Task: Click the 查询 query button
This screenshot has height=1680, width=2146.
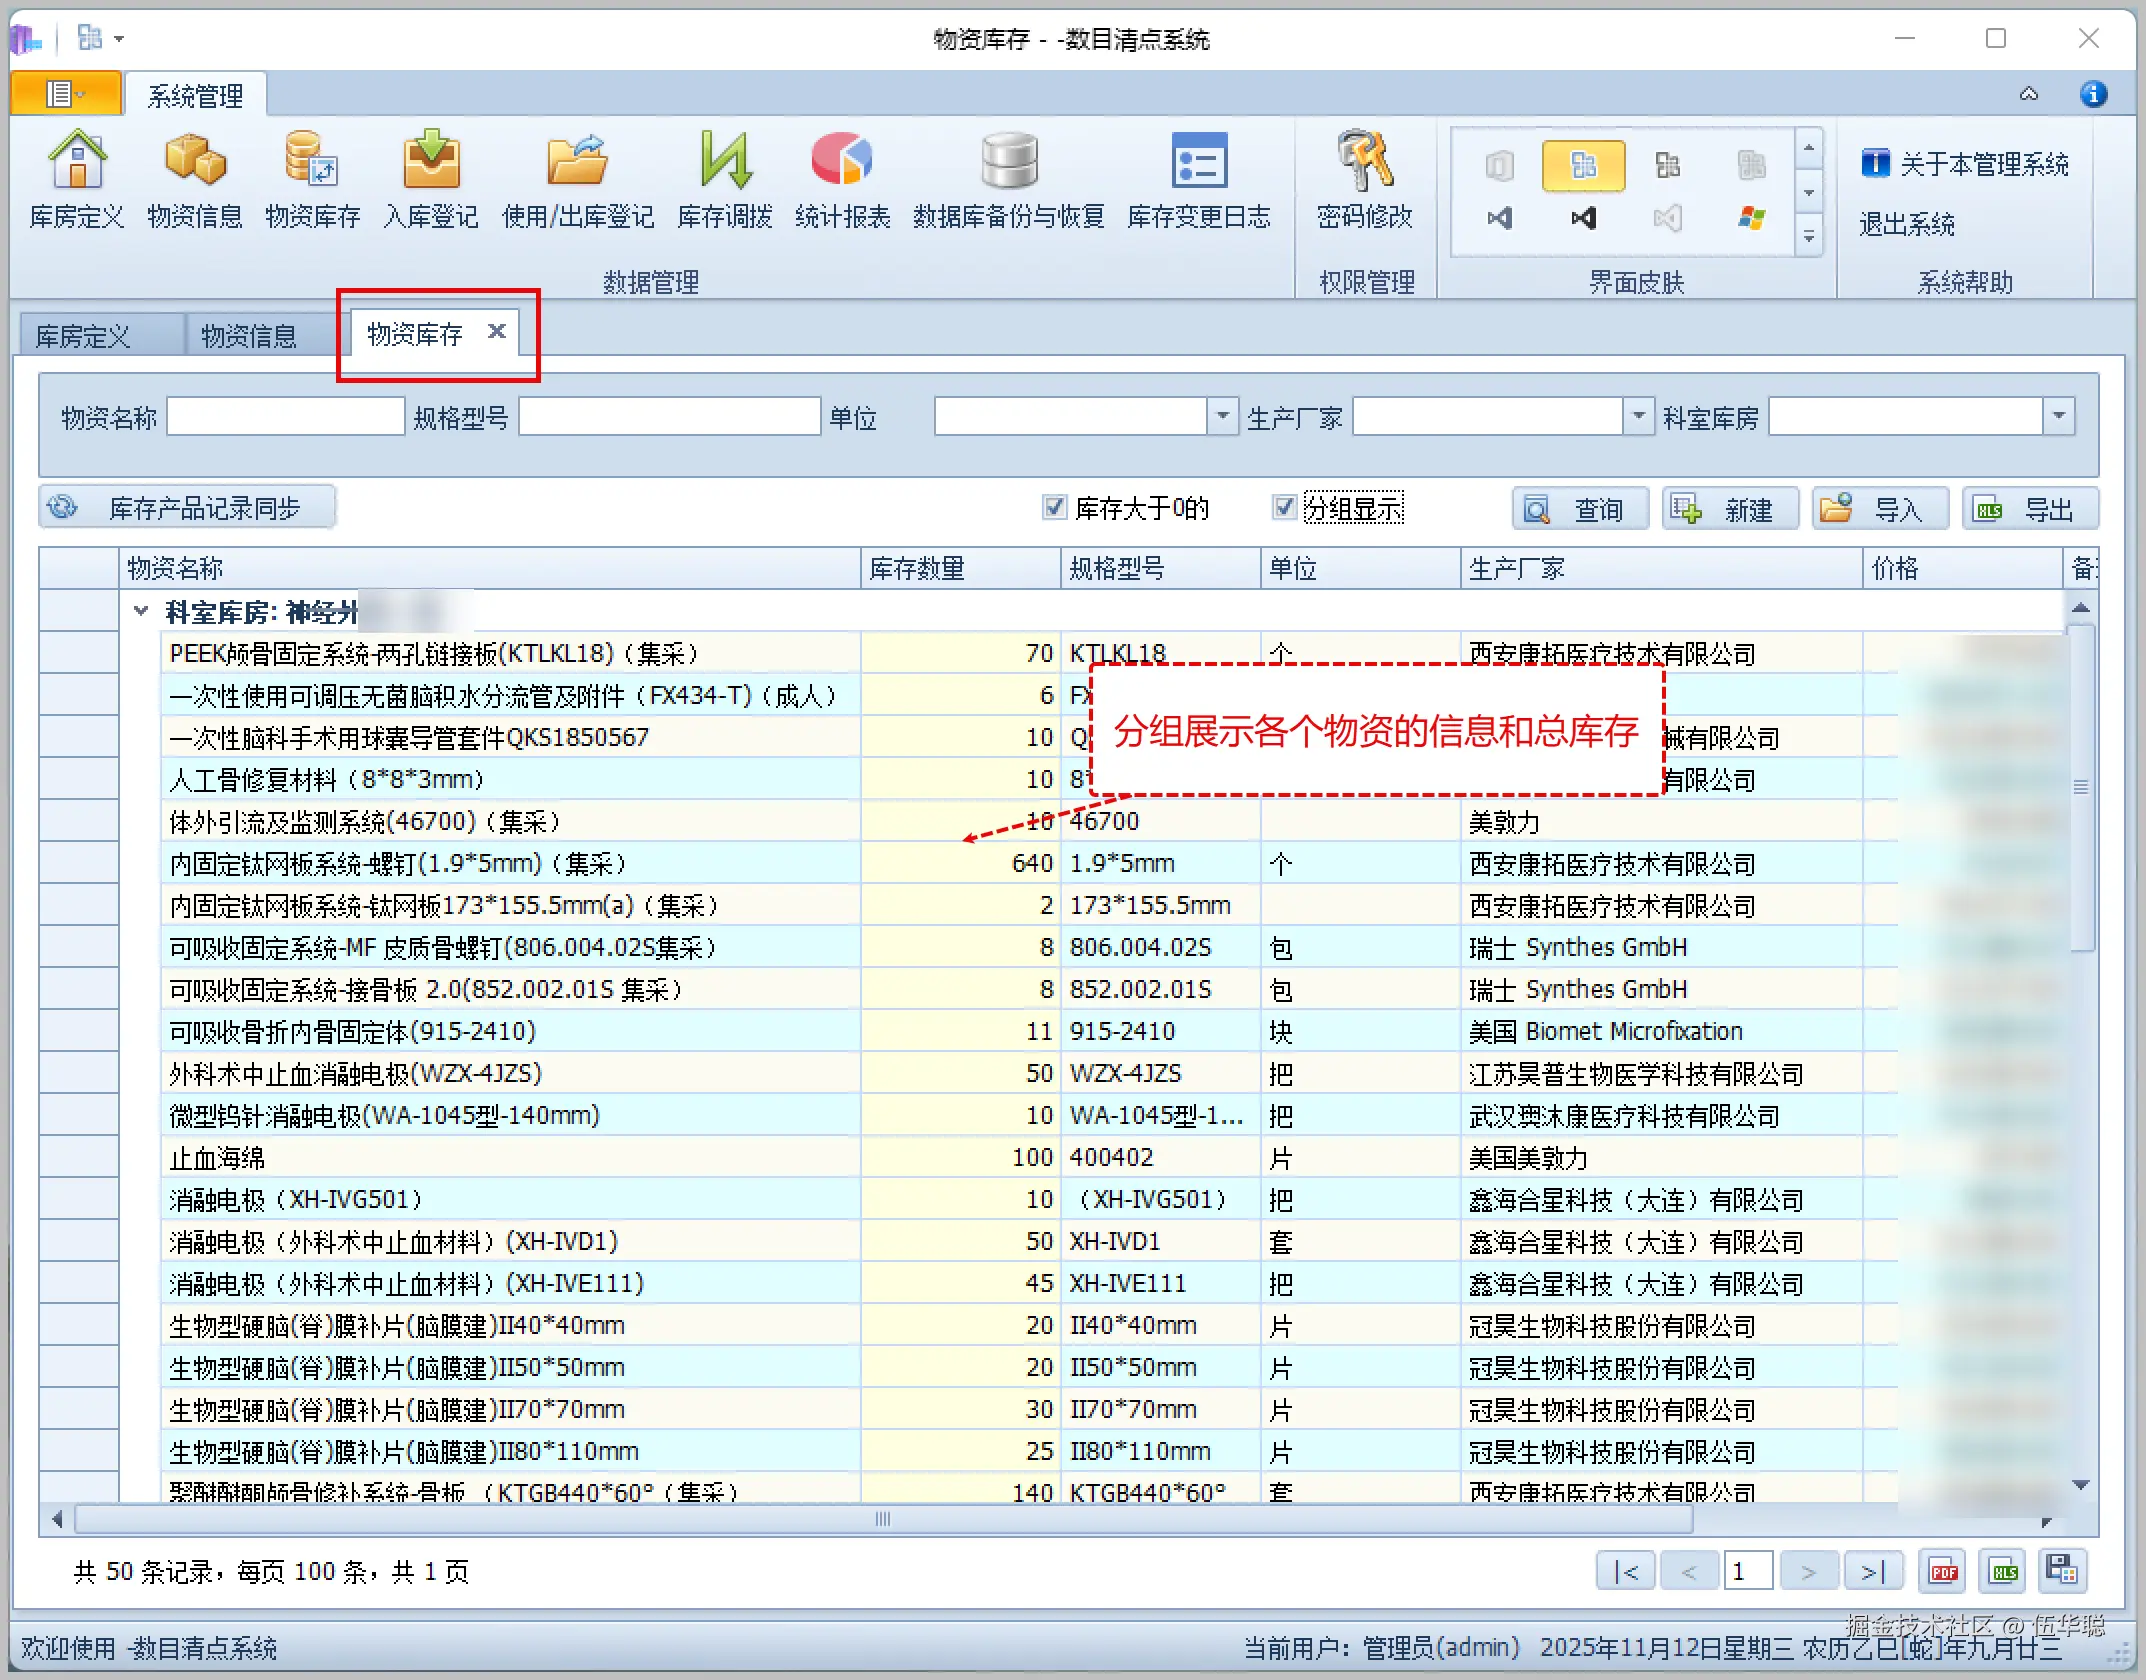Action: coord(1580,510)
